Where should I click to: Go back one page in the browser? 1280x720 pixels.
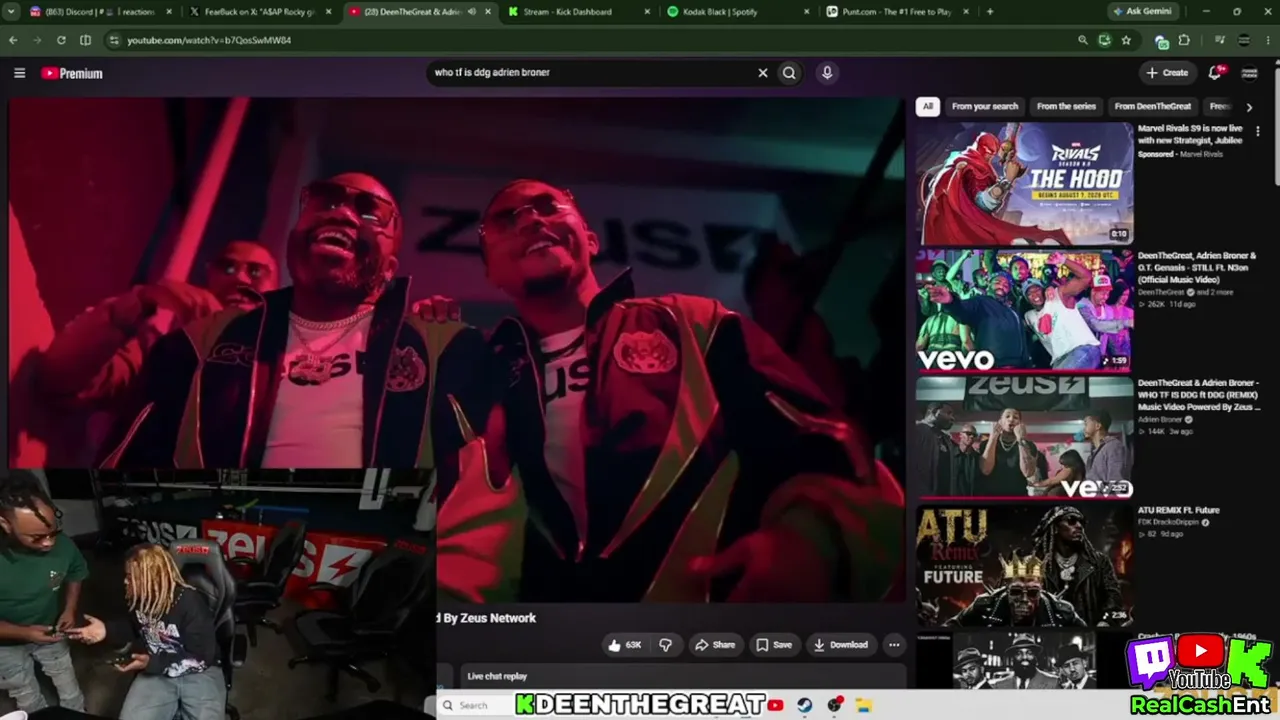(13, 40)
